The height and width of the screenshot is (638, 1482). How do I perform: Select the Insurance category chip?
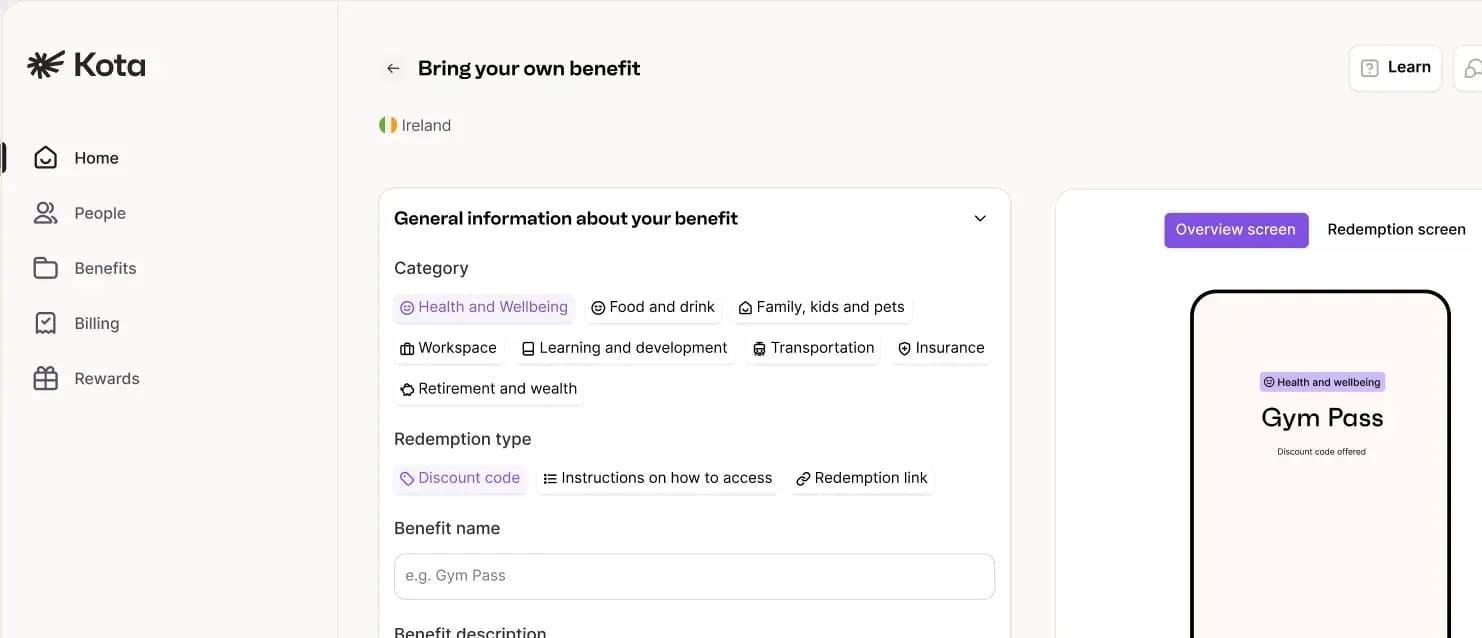(941, 348)
